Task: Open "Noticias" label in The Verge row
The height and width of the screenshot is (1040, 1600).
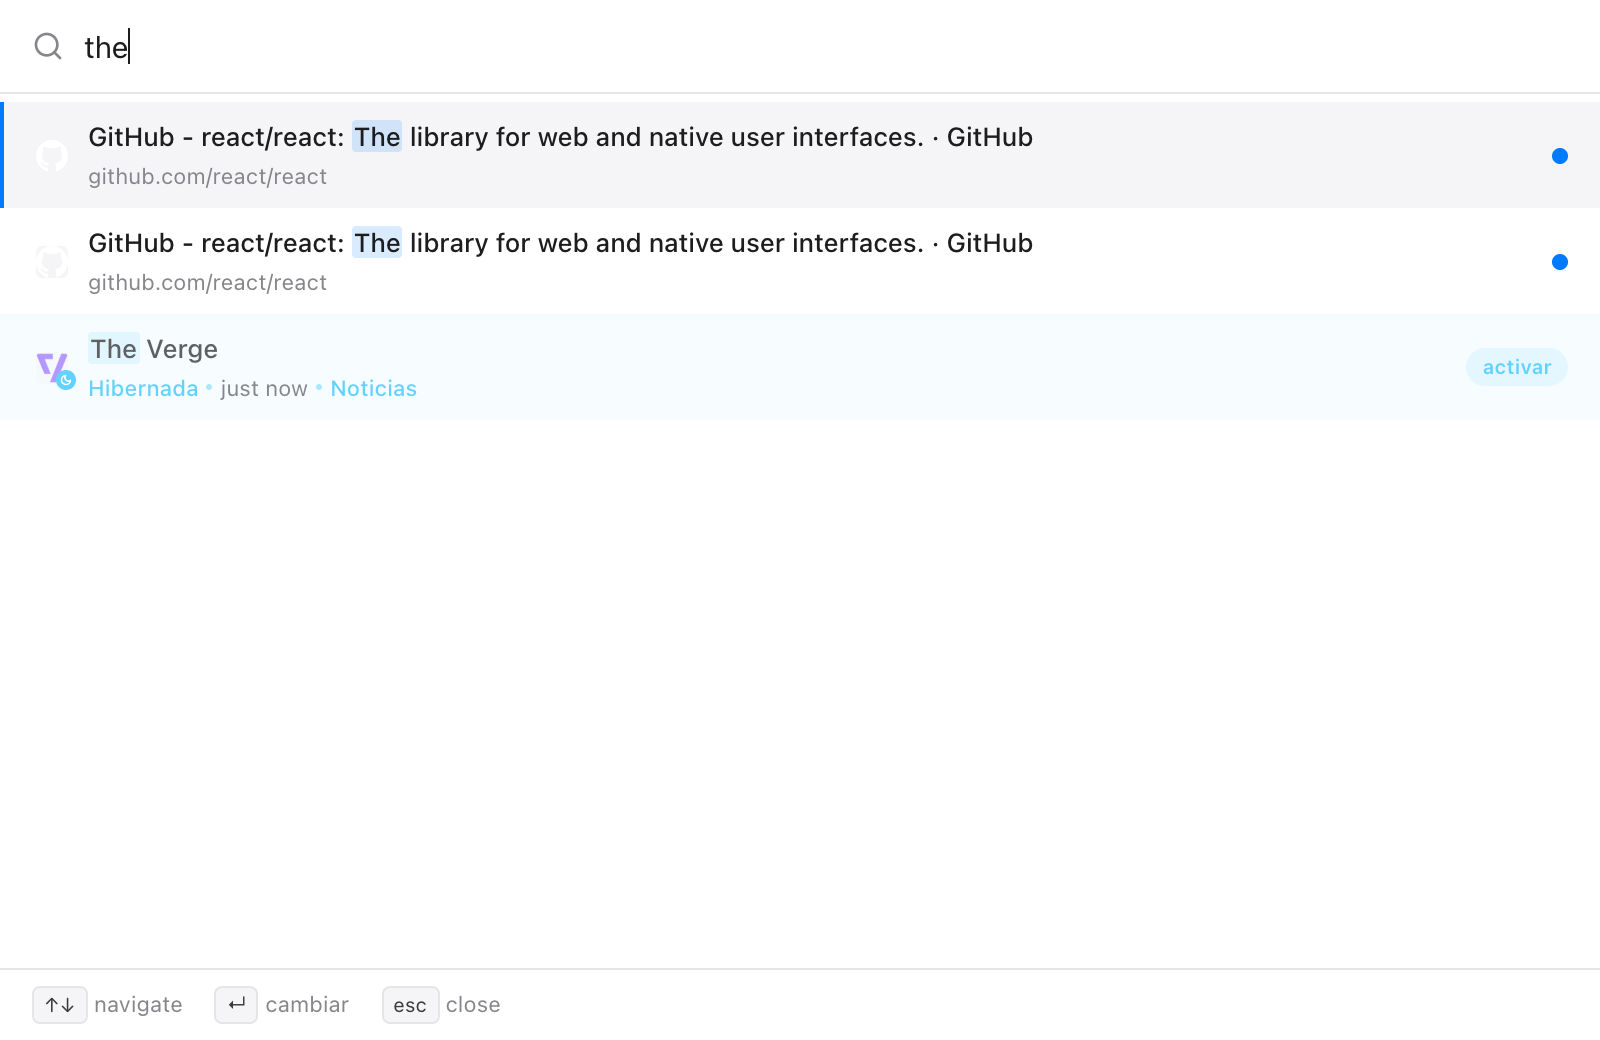Action: tap(373, 389)
